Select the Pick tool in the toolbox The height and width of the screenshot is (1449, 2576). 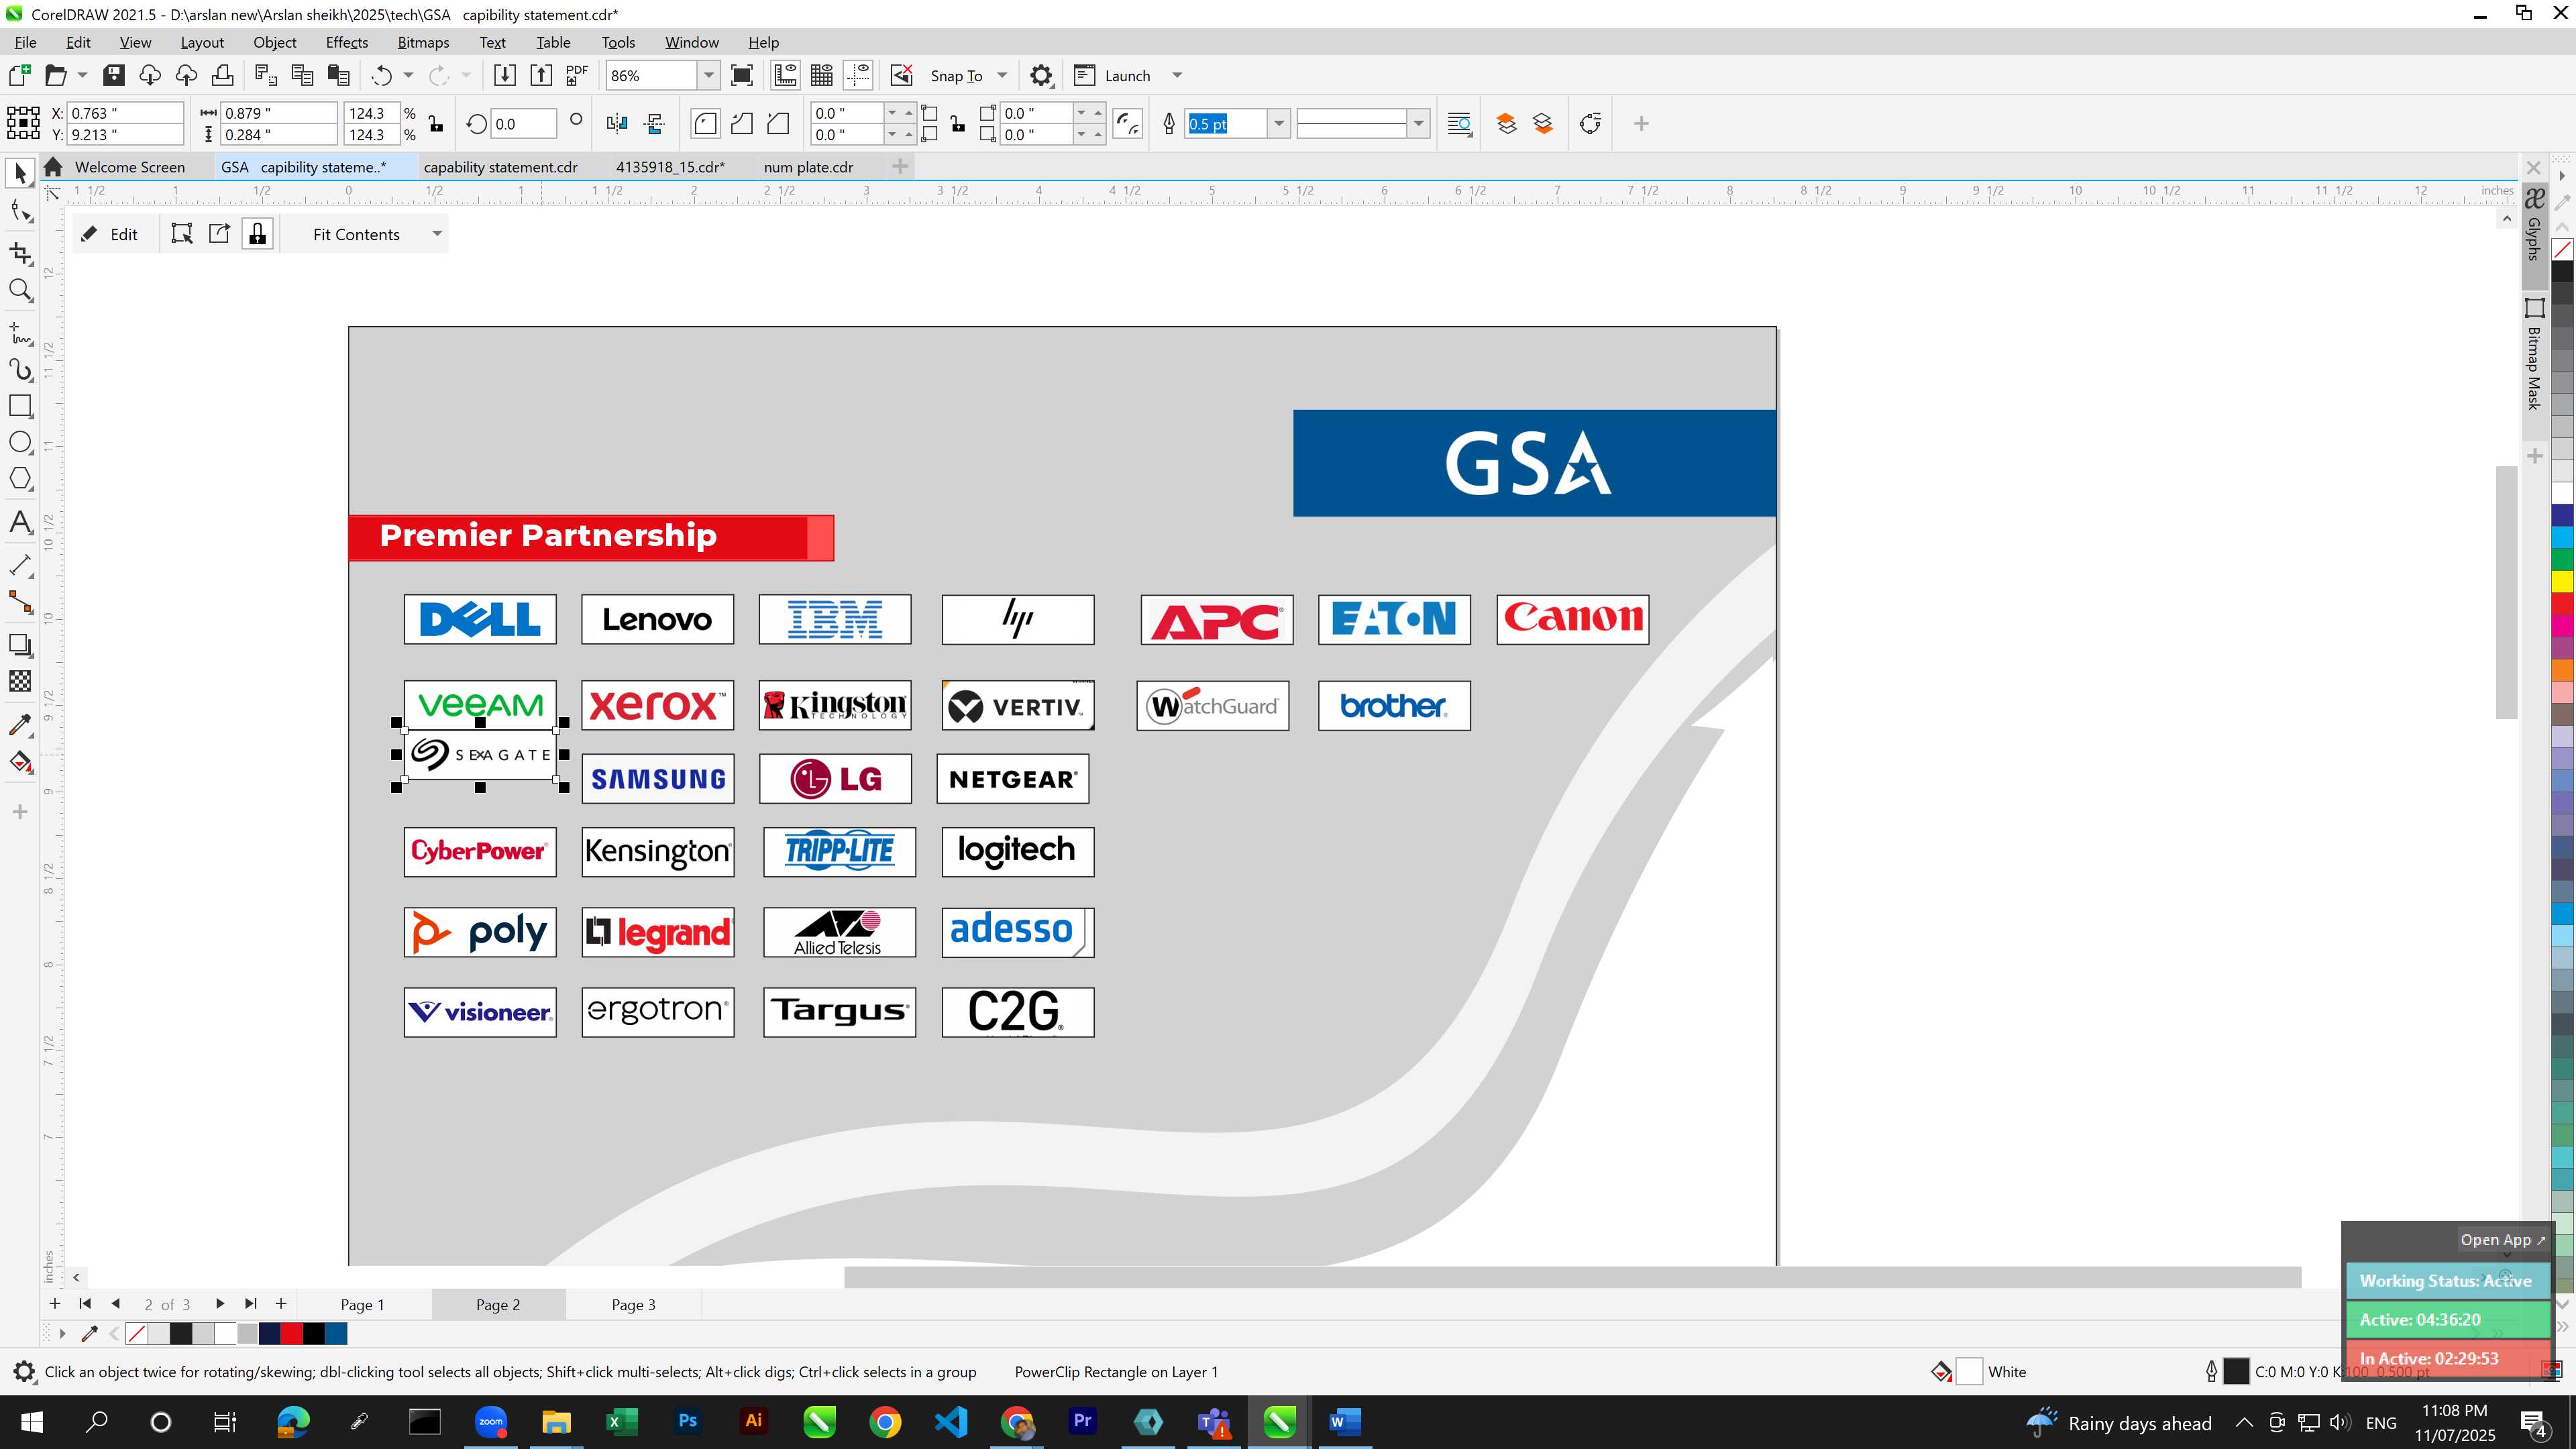(x=20, y=174)
